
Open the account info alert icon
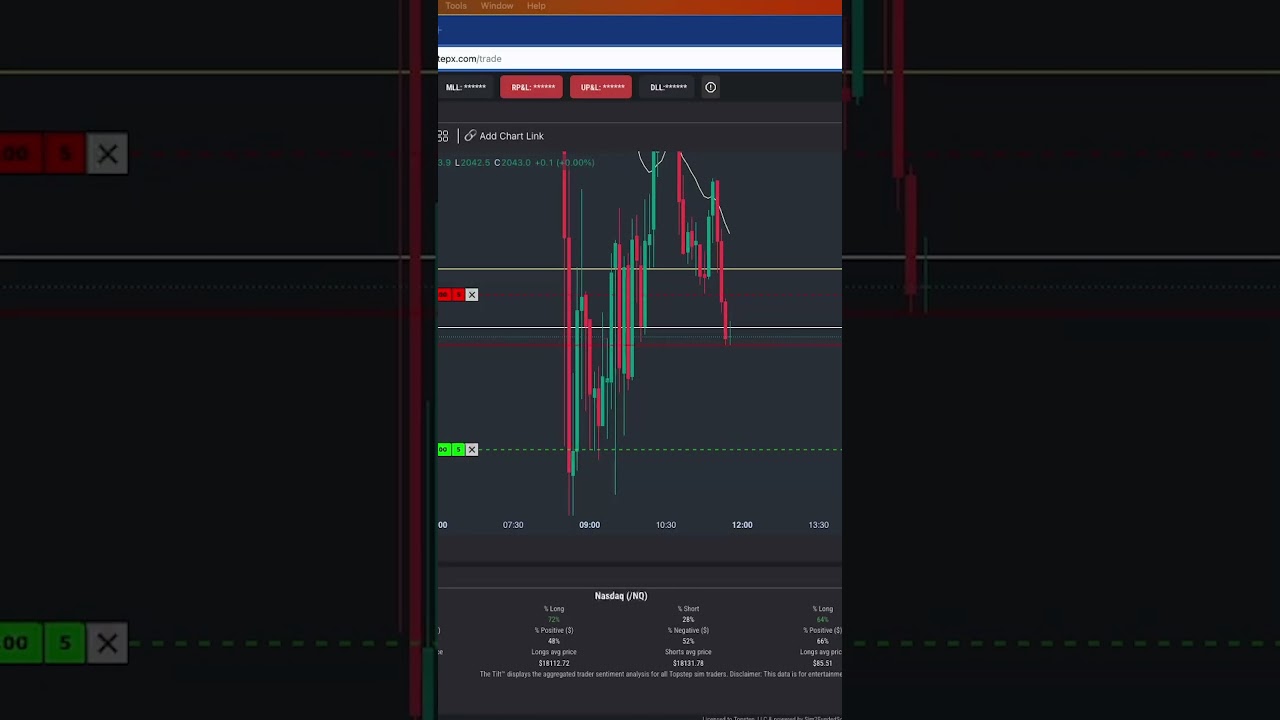(711, 87)
